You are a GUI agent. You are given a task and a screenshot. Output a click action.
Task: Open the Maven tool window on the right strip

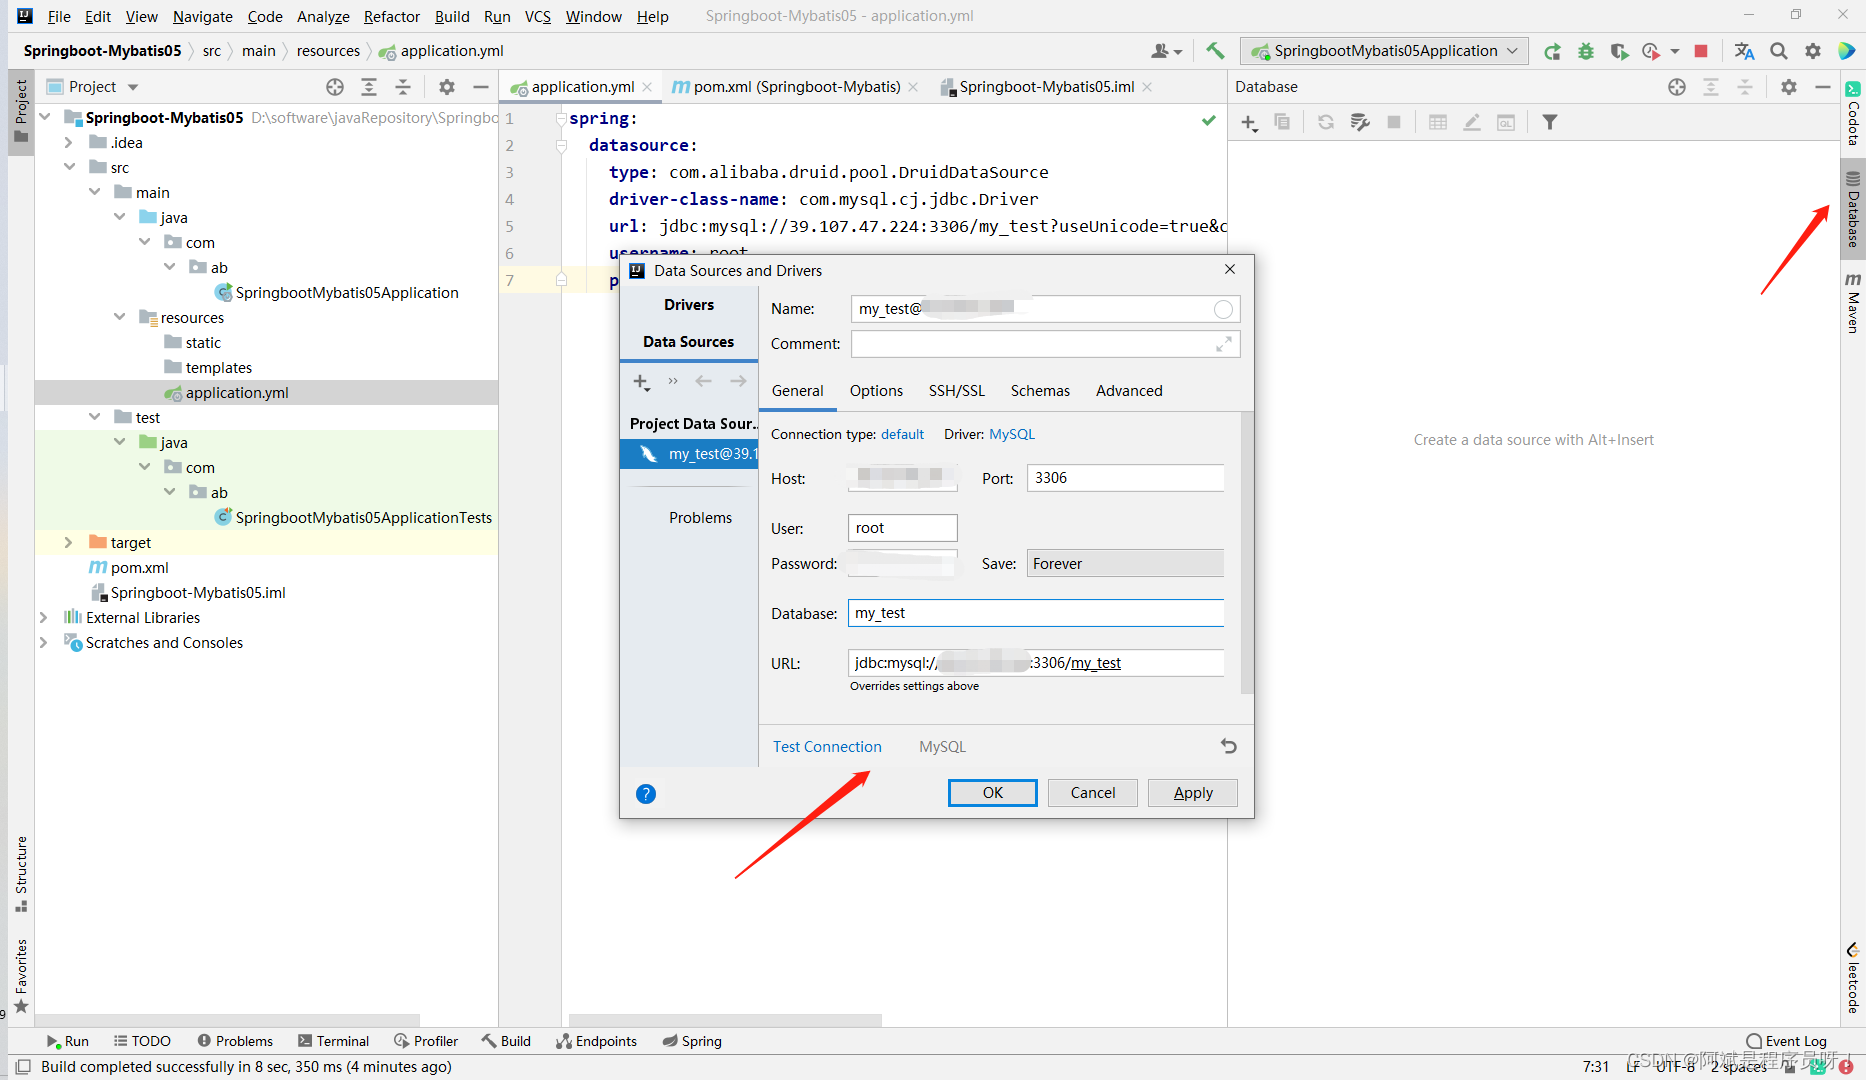coord(1853,302)
